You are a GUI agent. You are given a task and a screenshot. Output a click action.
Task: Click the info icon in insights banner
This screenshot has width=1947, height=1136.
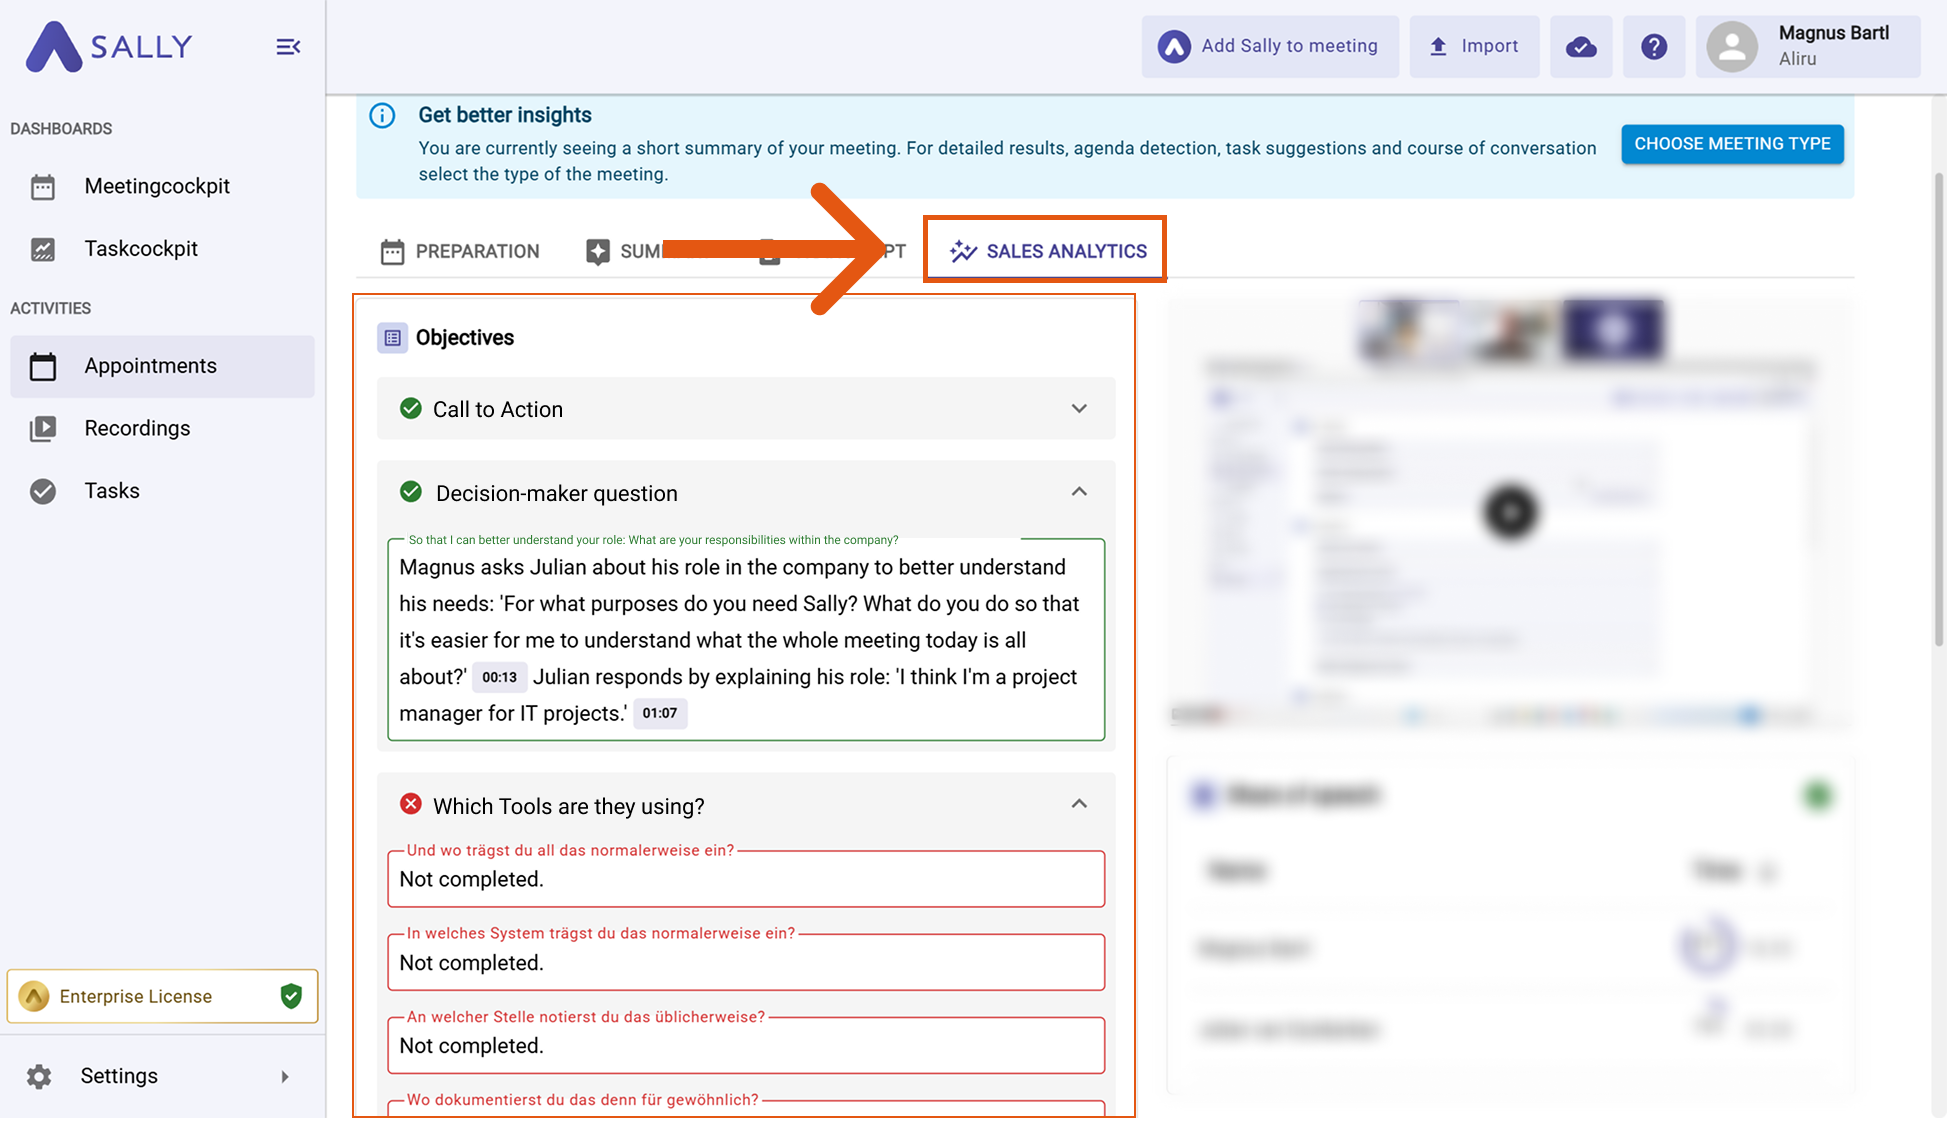tap(382, 115)
